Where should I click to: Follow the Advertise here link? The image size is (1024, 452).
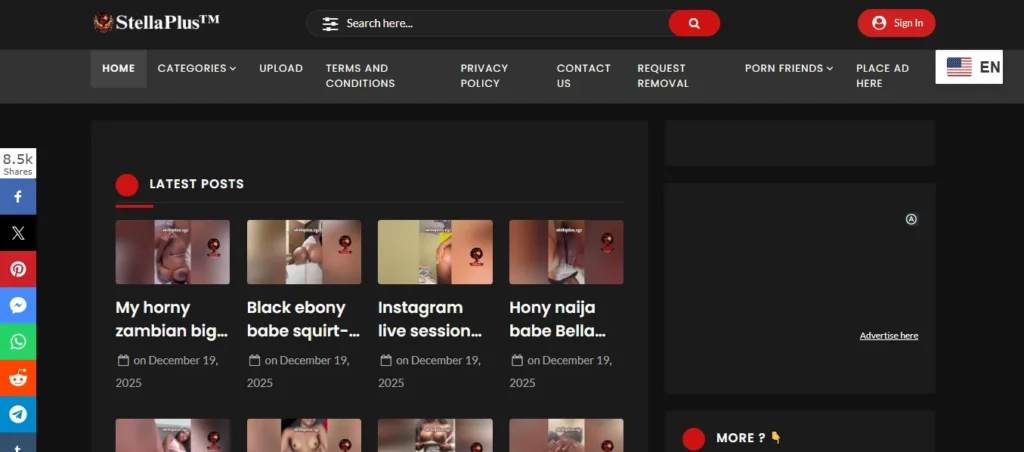[888, 336]
